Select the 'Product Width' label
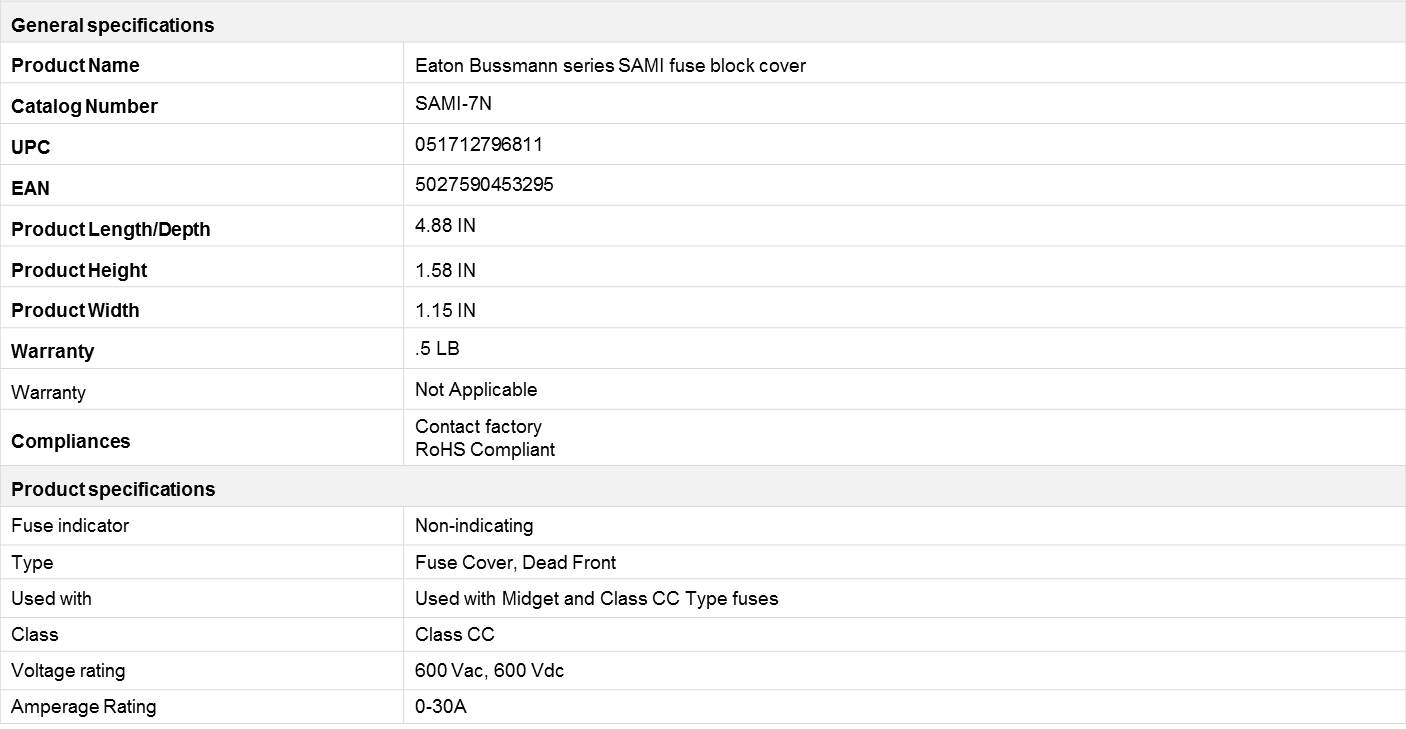Viewport: 1406px width, 729px height. click(75, 311)
